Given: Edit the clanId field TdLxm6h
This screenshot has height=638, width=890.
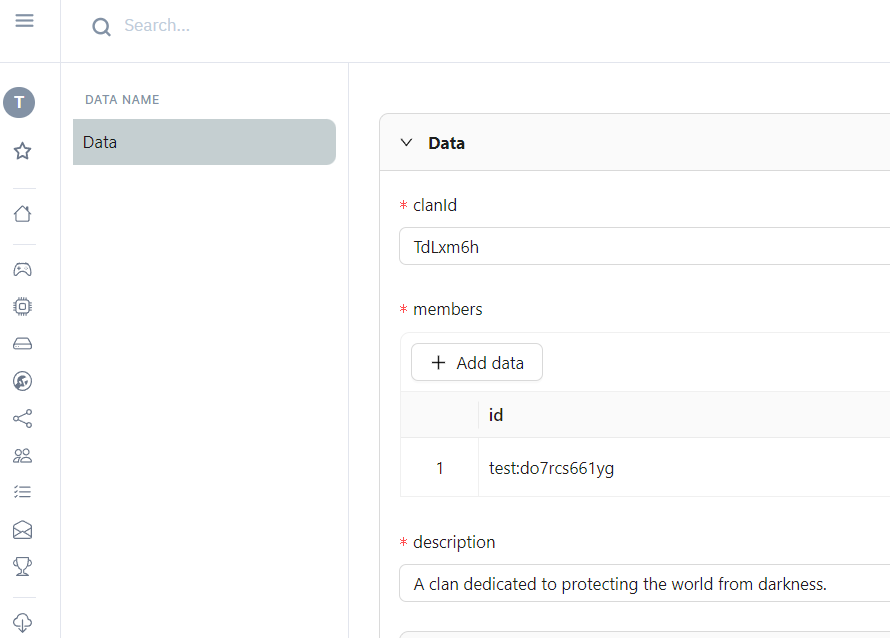Looking at the screenshot, I should (x=644, y=246).
